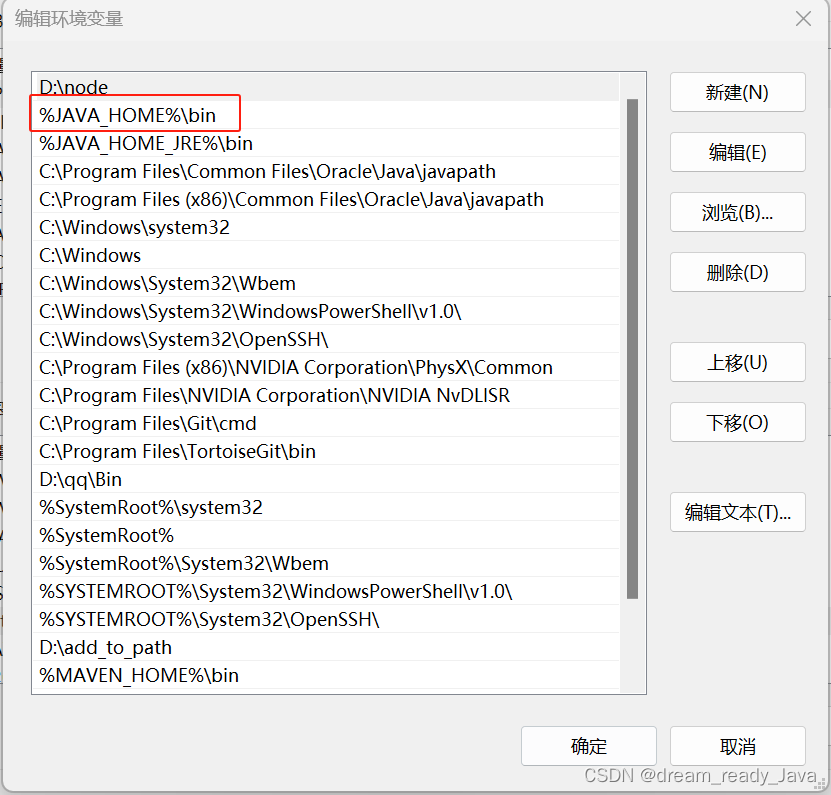This screenshot has width=831, height=795.
Task: Click the 编辑(E) button
Action: (x=737, y=152)
